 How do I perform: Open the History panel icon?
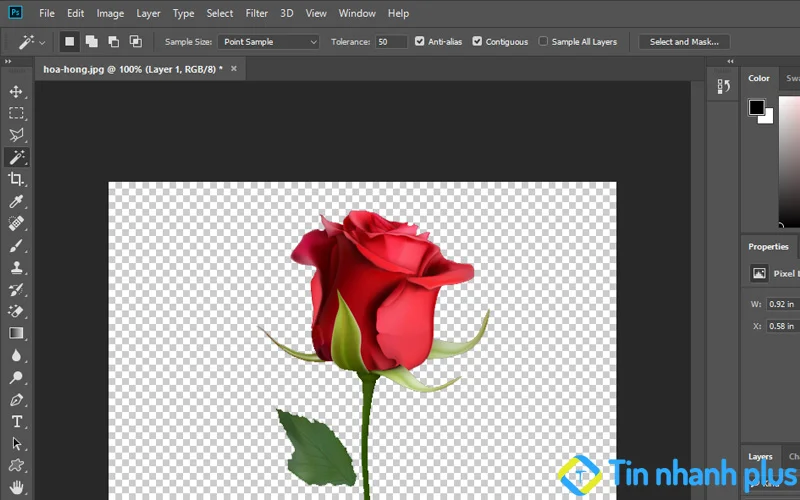[723, 86]
